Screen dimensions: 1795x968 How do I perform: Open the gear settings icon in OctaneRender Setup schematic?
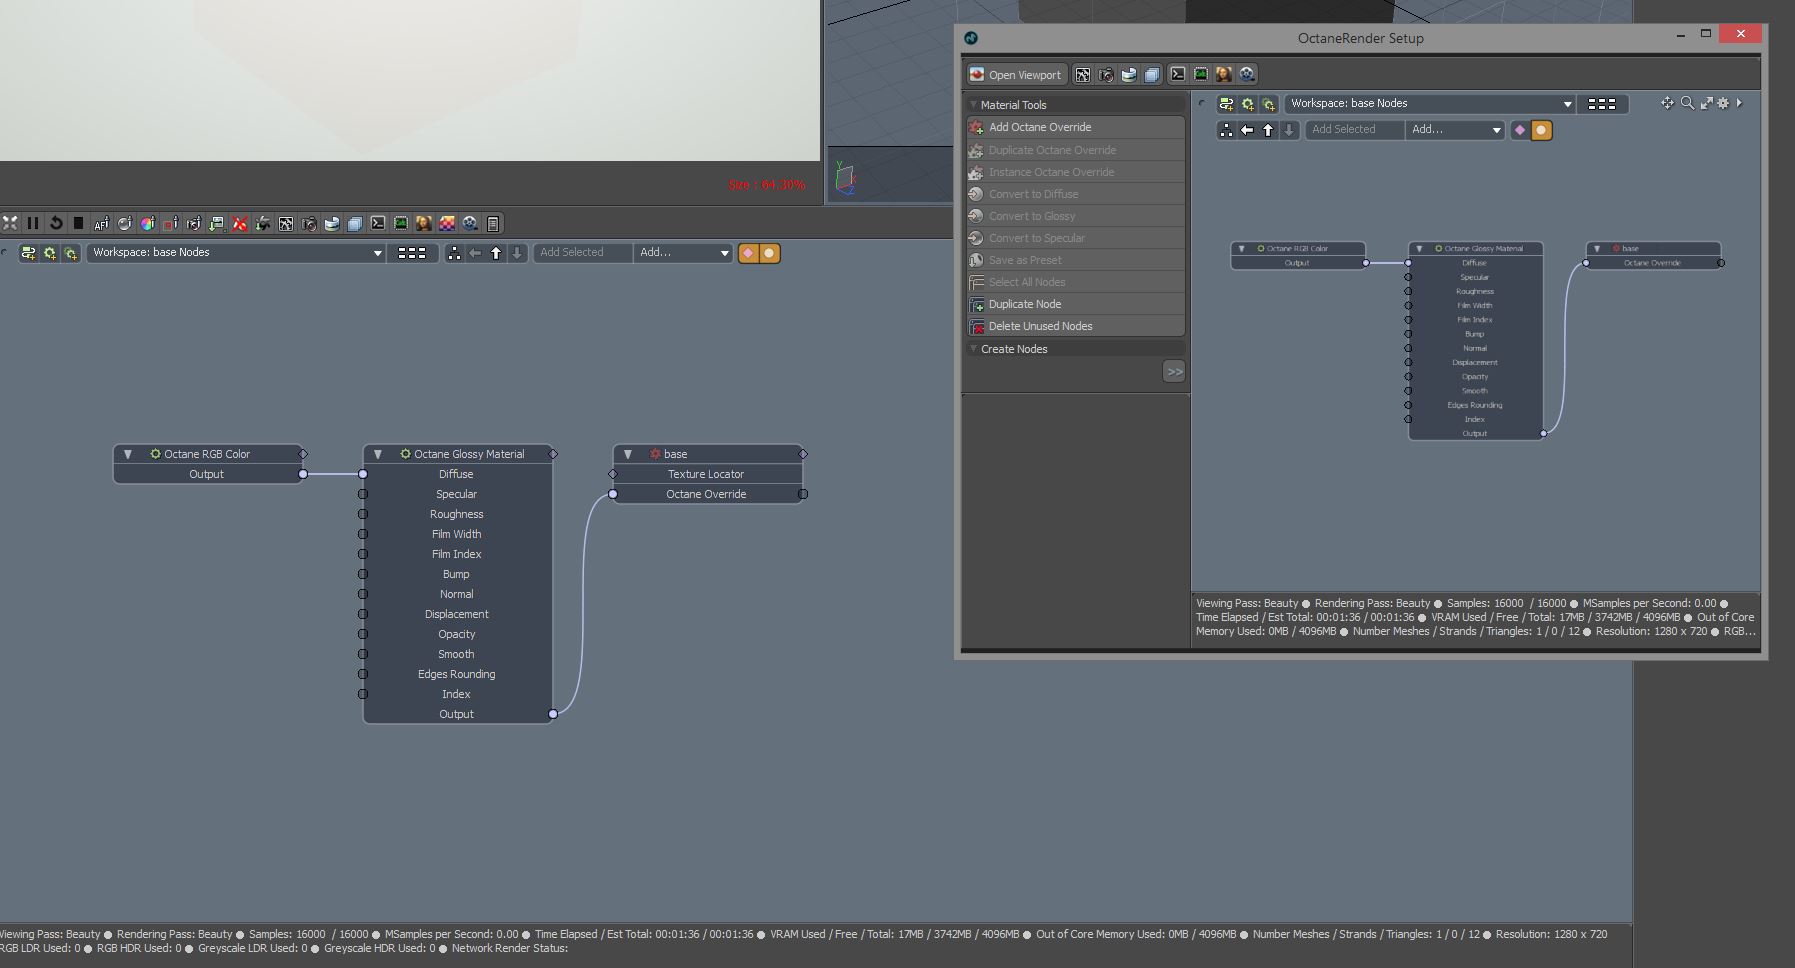coord(1723,103)
